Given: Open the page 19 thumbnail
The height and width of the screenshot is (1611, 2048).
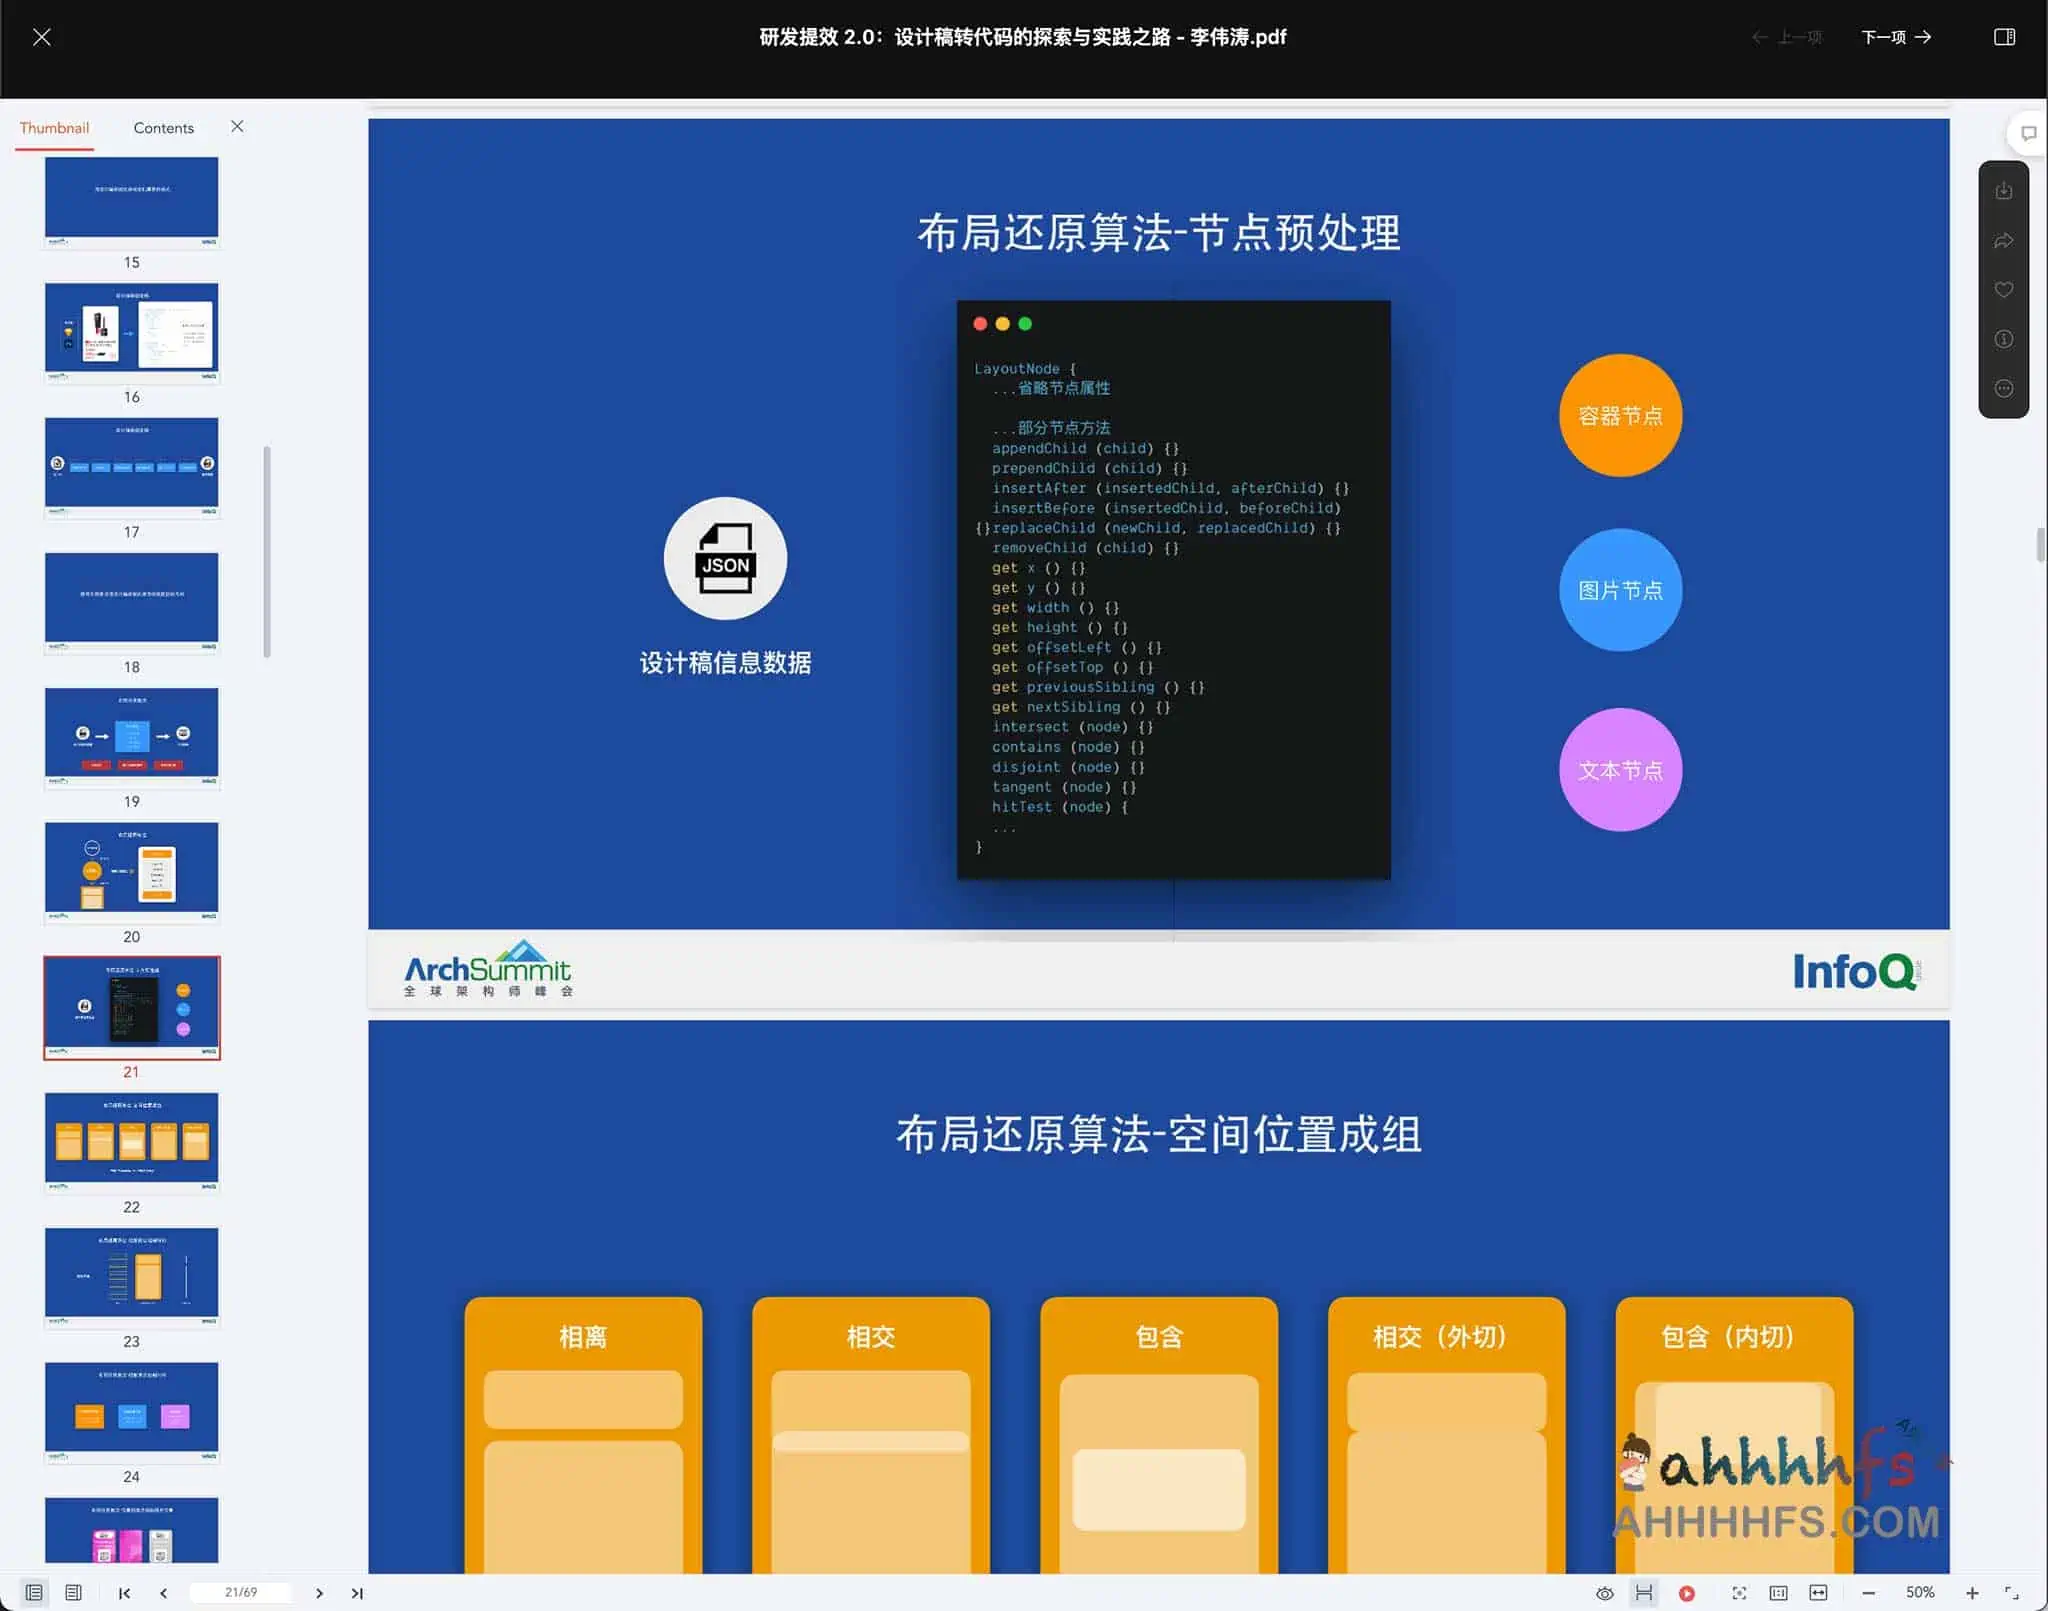Looking at the screenshot, I should (131, 738).
